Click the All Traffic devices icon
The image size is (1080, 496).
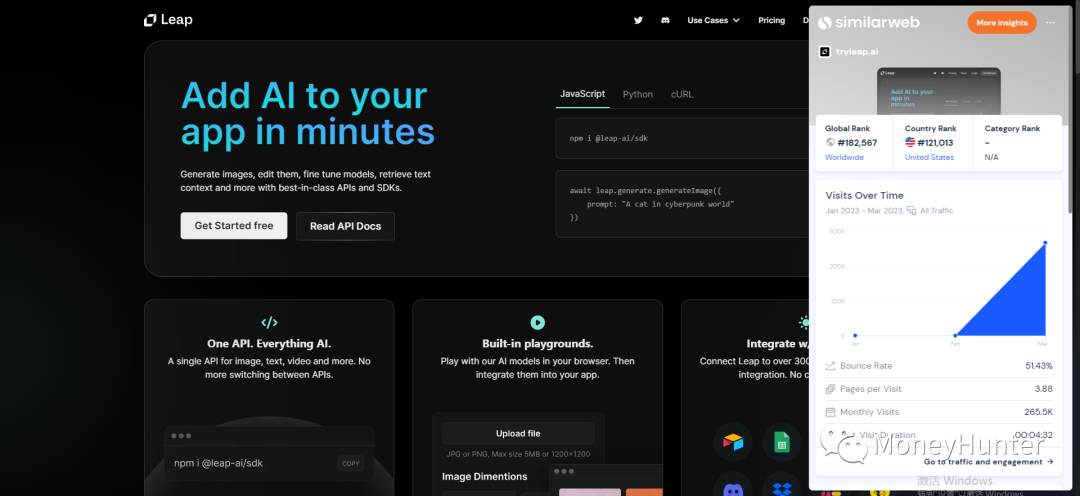click(911, 211)
